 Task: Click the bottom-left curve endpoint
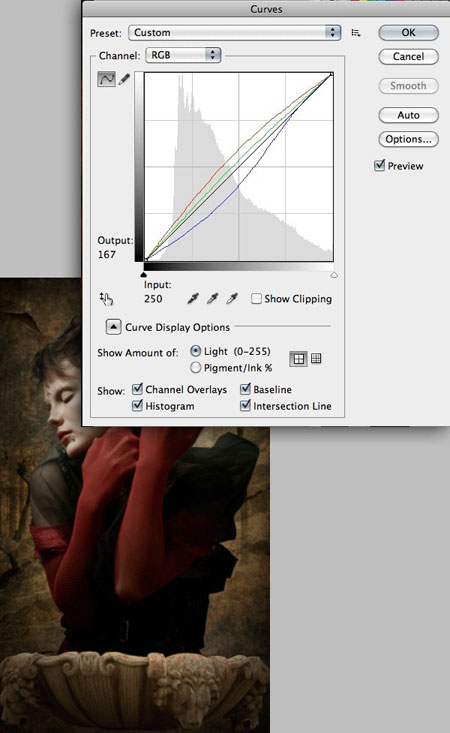[x=146, y=259]
